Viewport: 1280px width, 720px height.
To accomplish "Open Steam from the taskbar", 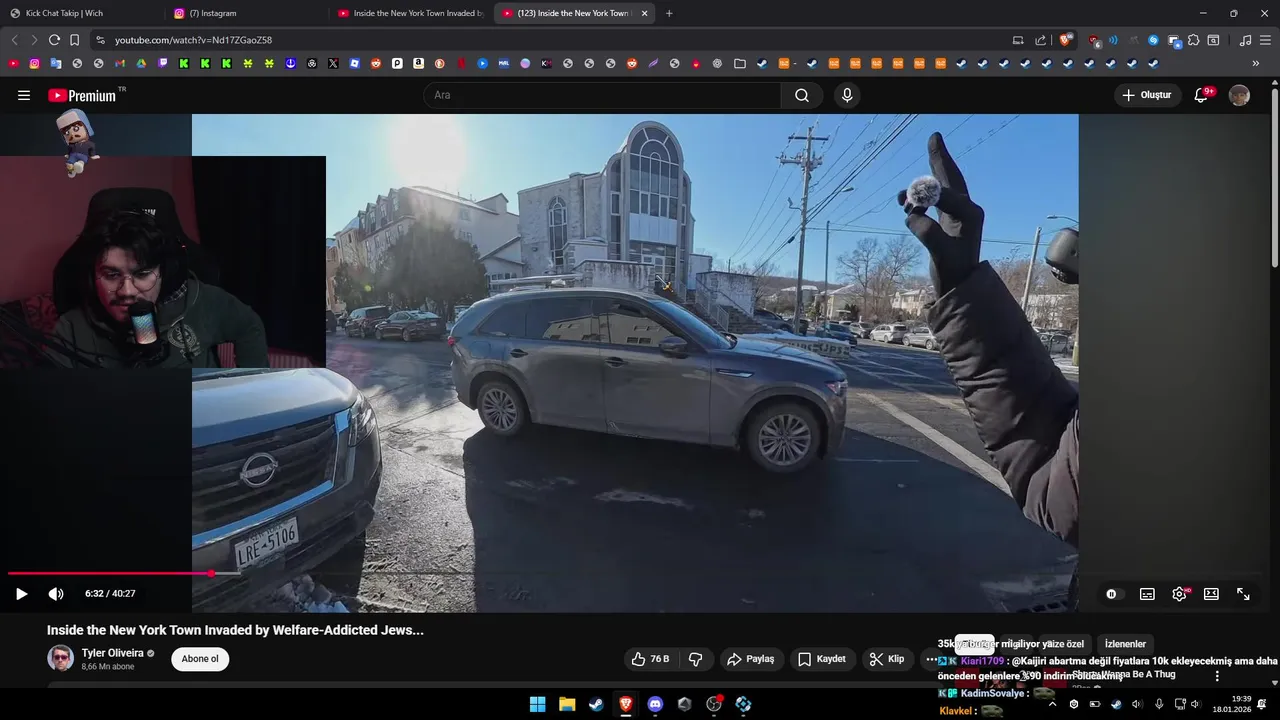I will tap(596, 704).
